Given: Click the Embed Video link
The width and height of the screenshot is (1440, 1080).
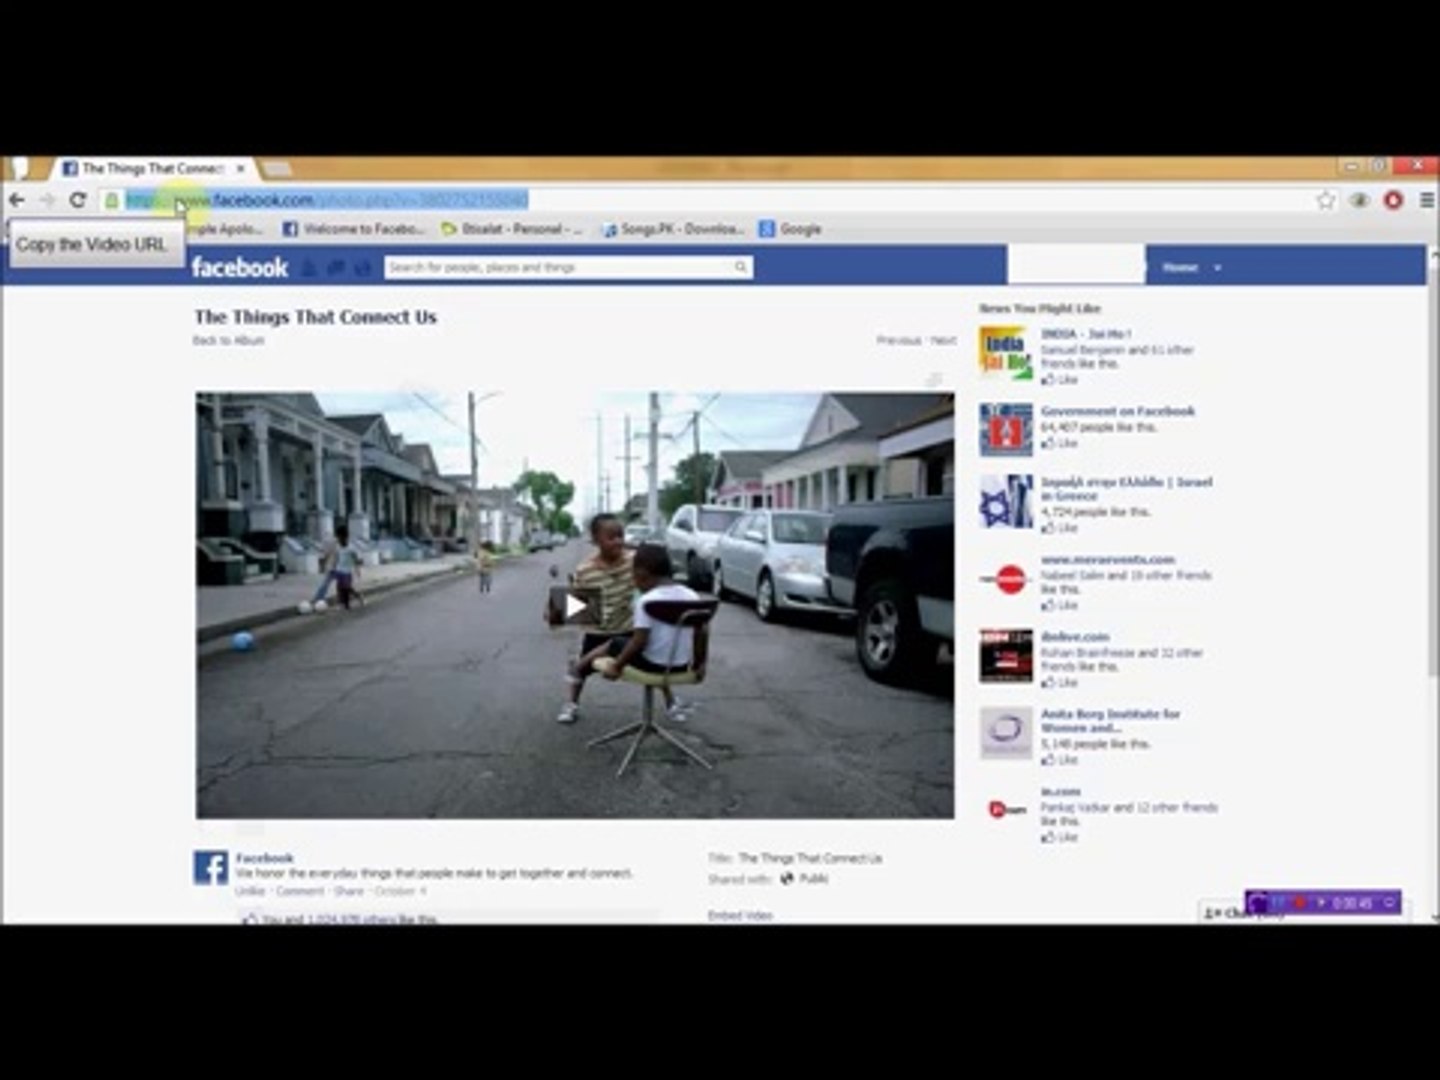Looking at the screenshot, I should (740, 915).
